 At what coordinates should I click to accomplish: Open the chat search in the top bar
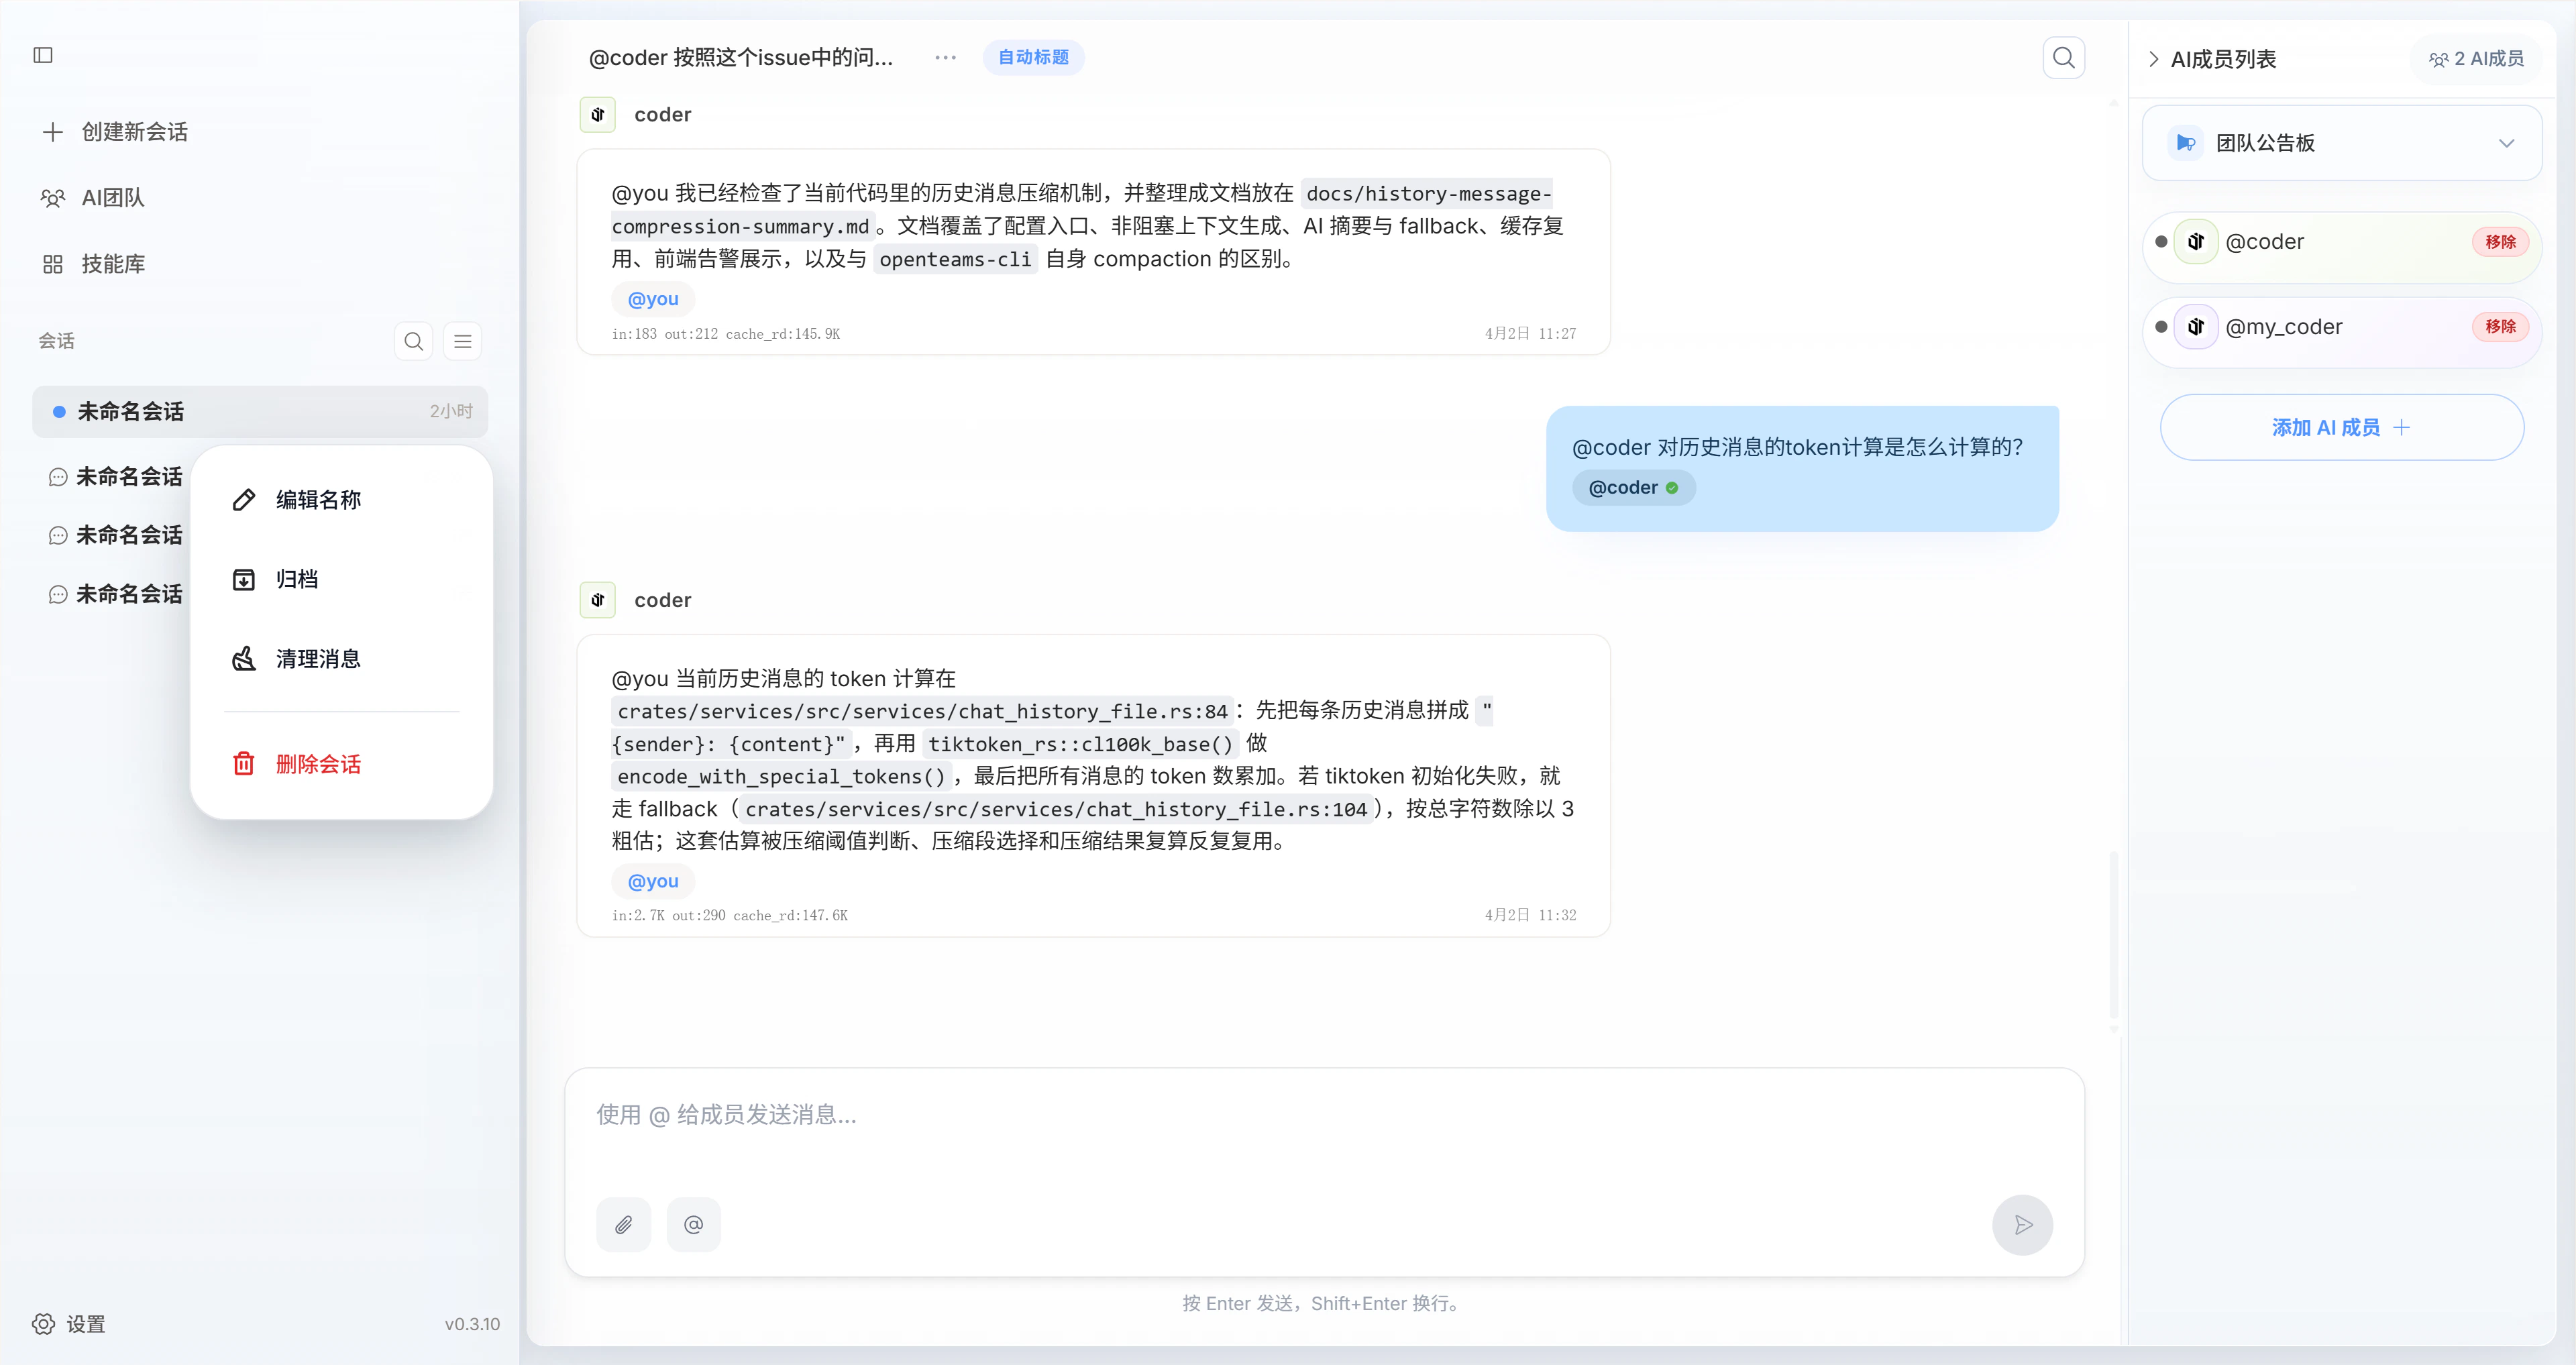2063,57
